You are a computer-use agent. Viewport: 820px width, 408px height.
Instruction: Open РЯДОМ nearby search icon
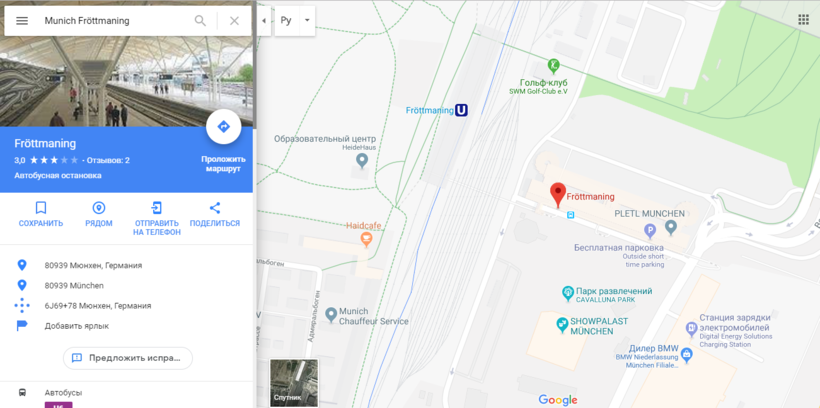(x=99, y=215)
